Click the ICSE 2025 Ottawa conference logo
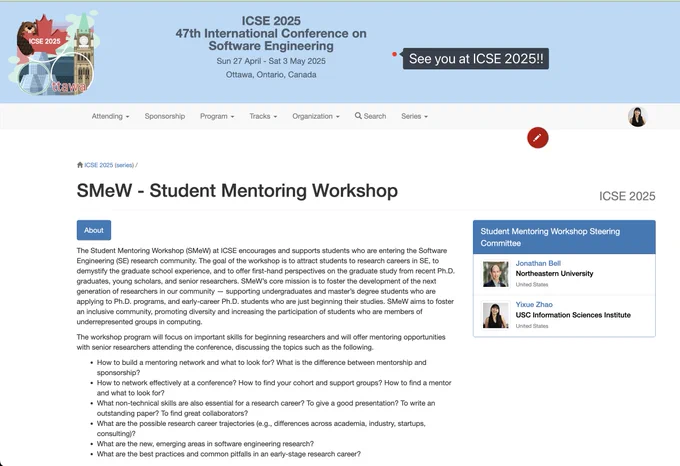 tap(53, 52)
